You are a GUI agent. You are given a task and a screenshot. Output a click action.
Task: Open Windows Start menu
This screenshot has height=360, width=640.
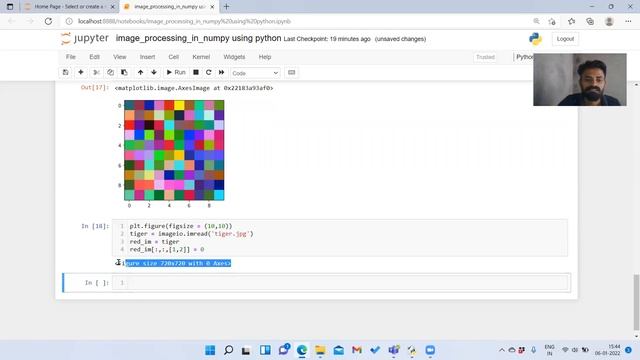pos(210,350)
